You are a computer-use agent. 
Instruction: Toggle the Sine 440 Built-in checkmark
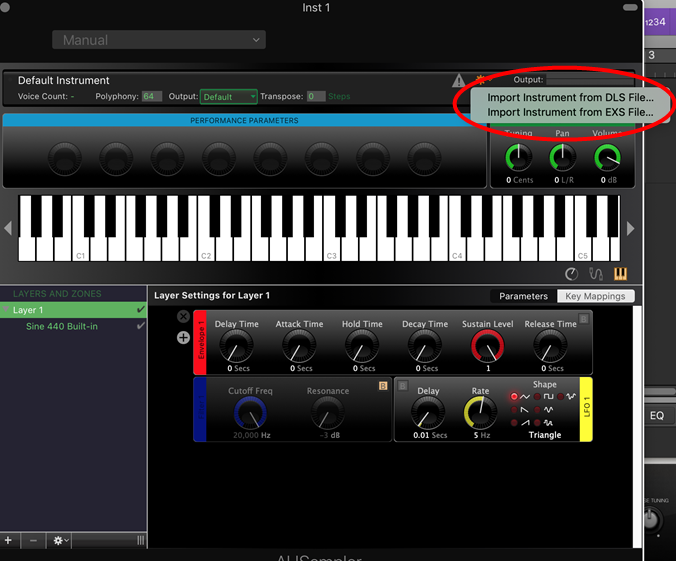[141, 326]
